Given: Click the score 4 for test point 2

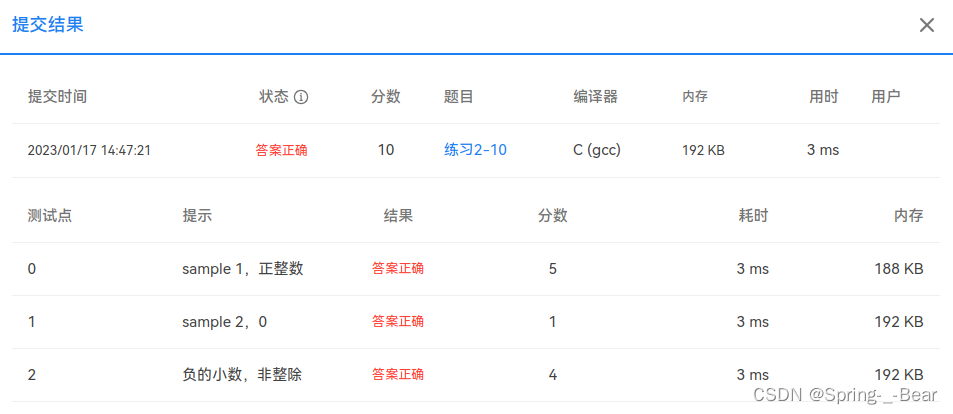Looking at the screenshot, I should [552, 374].
